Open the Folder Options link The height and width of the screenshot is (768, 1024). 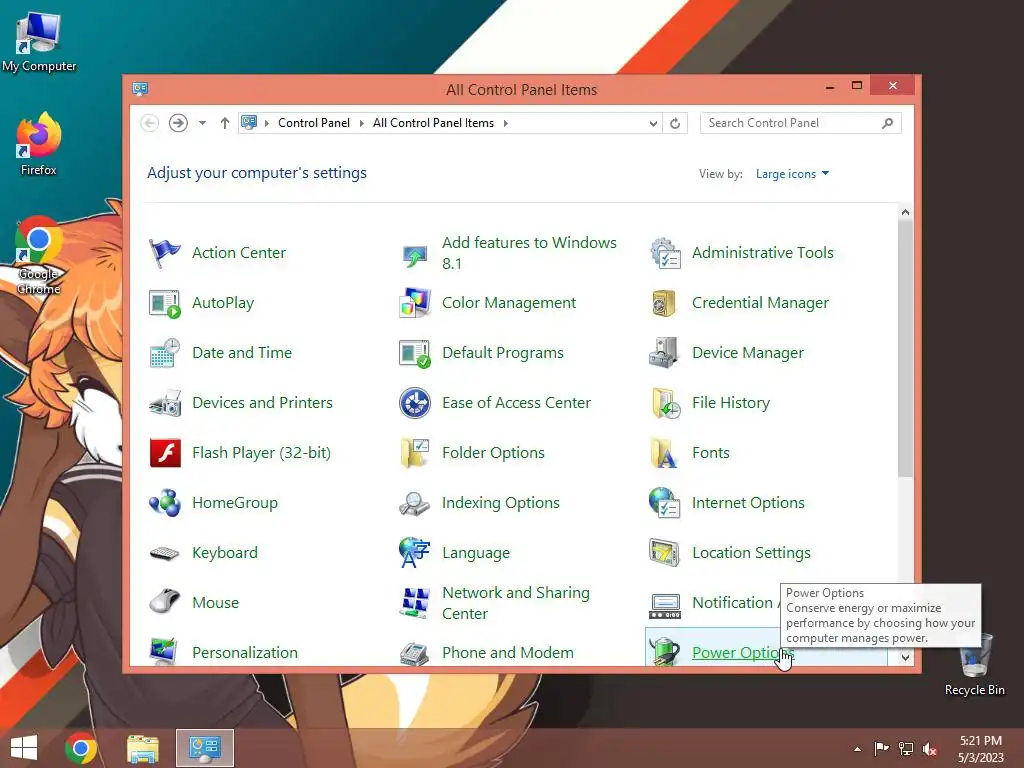[x=493, y=453]
